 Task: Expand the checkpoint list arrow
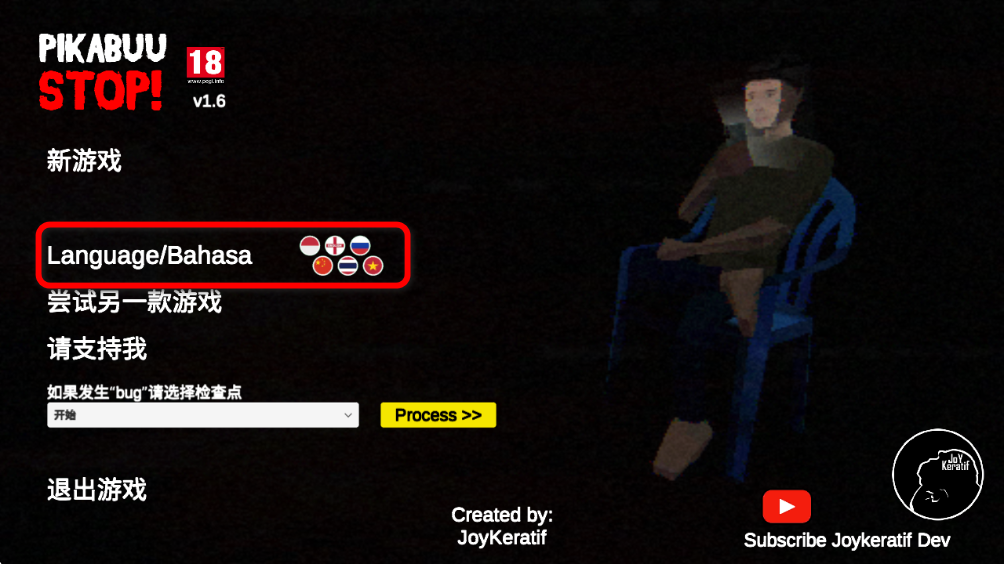click(x=348, y=415)
